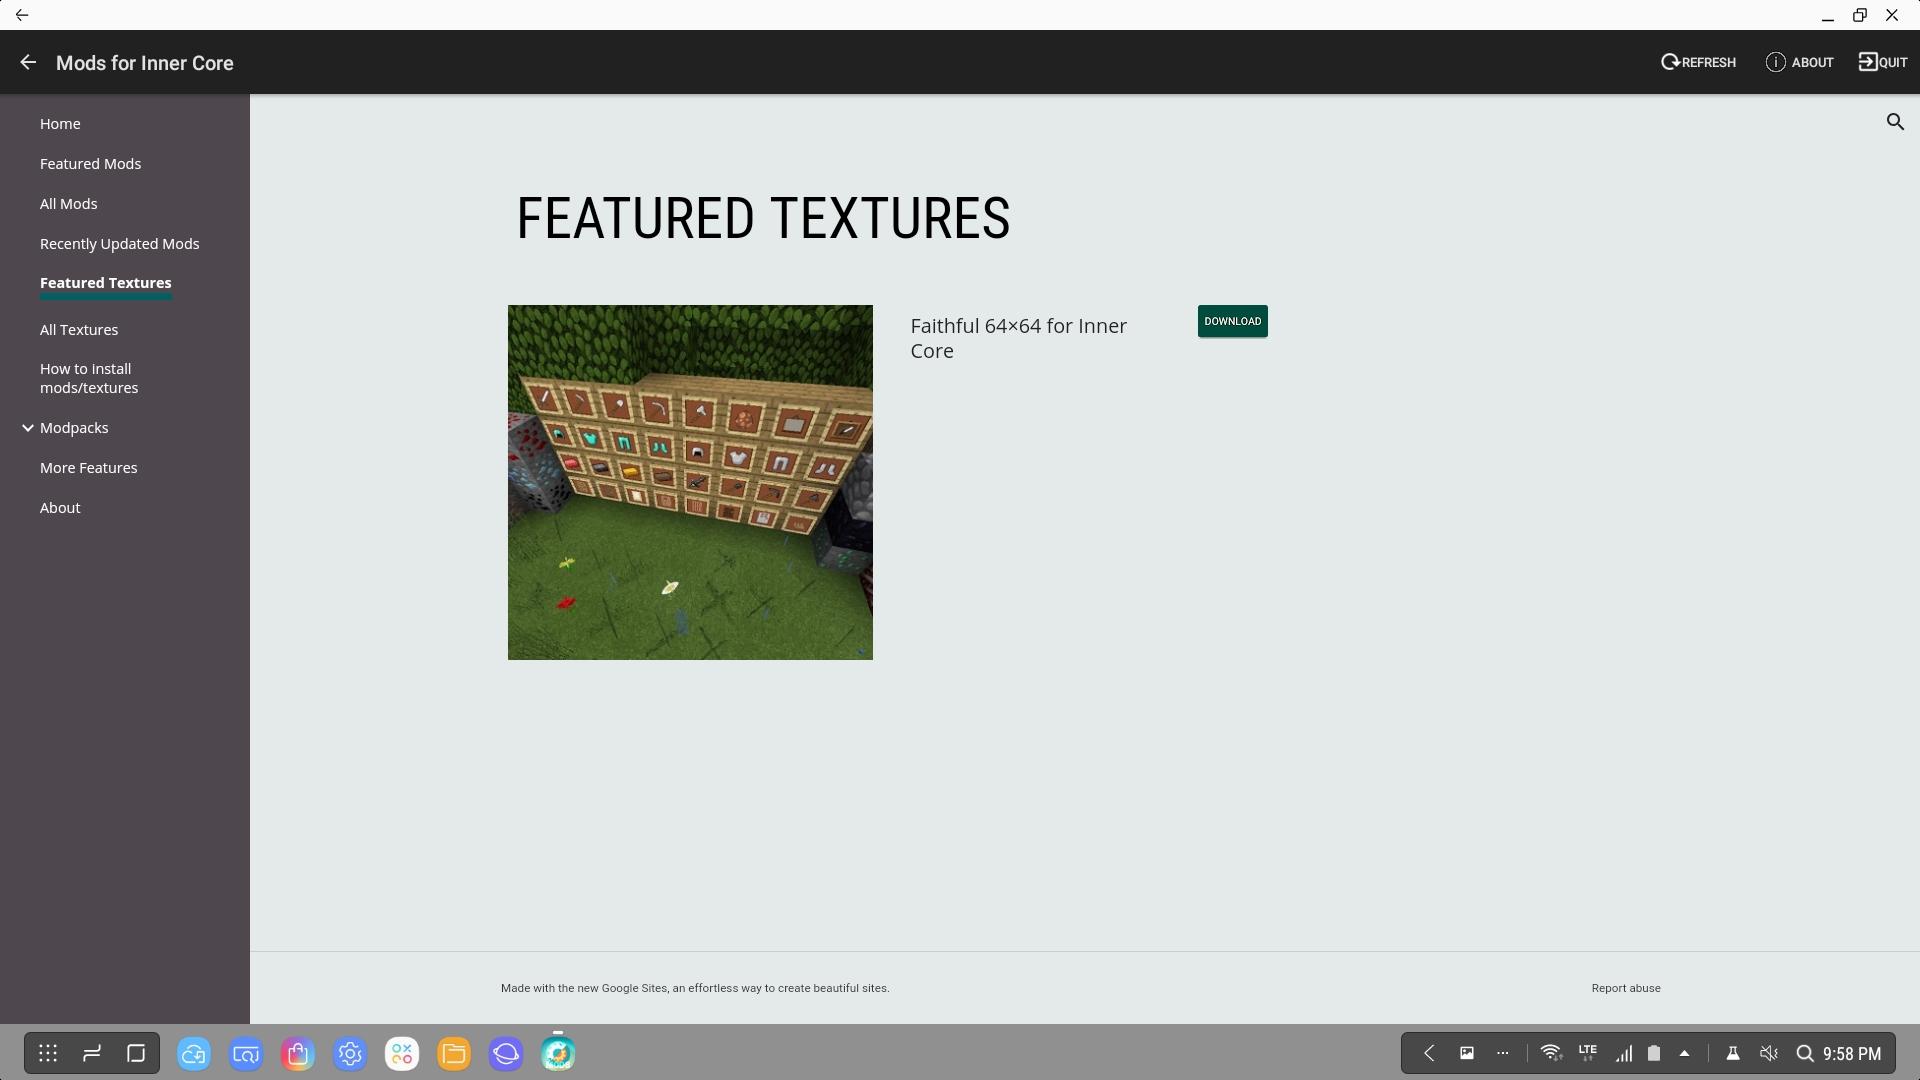Click the LTE data indicator
Viewport: 1920px width, 1080px height.
1587,1052
